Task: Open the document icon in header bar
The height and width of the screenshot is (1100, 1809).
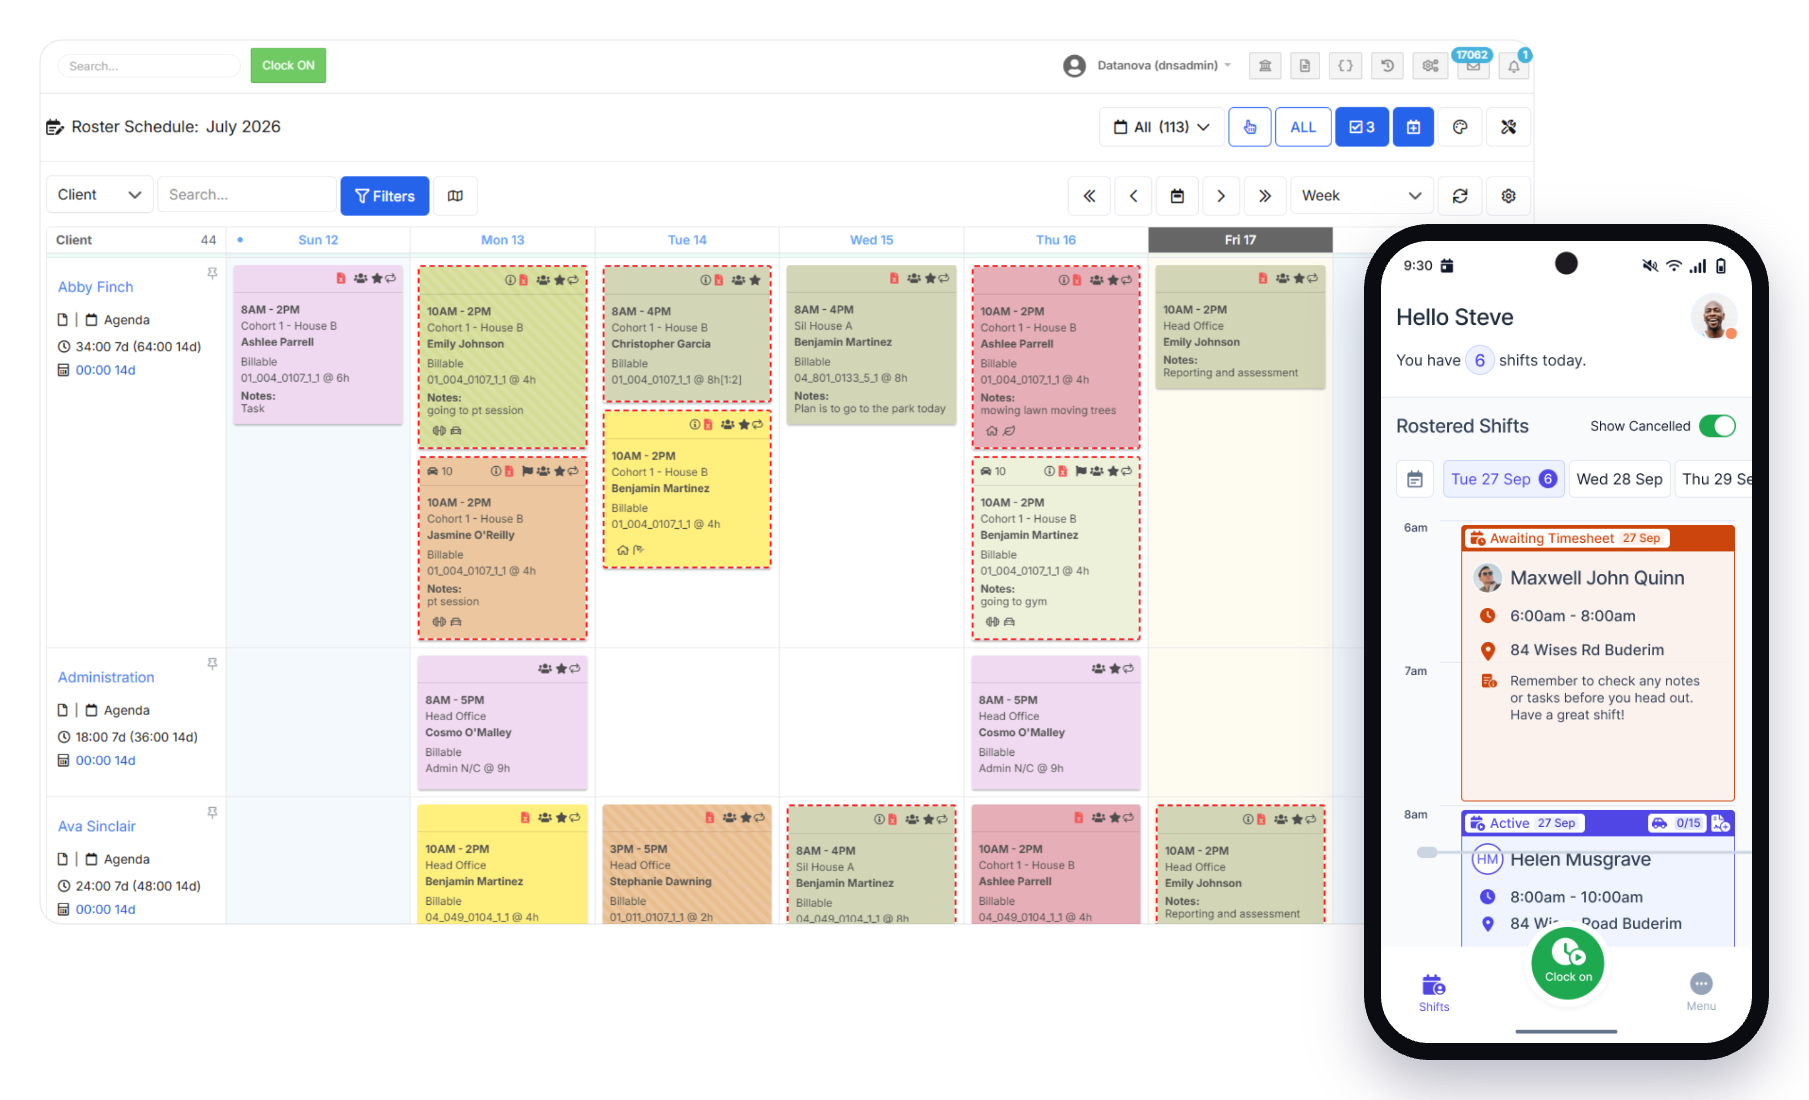Action: 1305,66
